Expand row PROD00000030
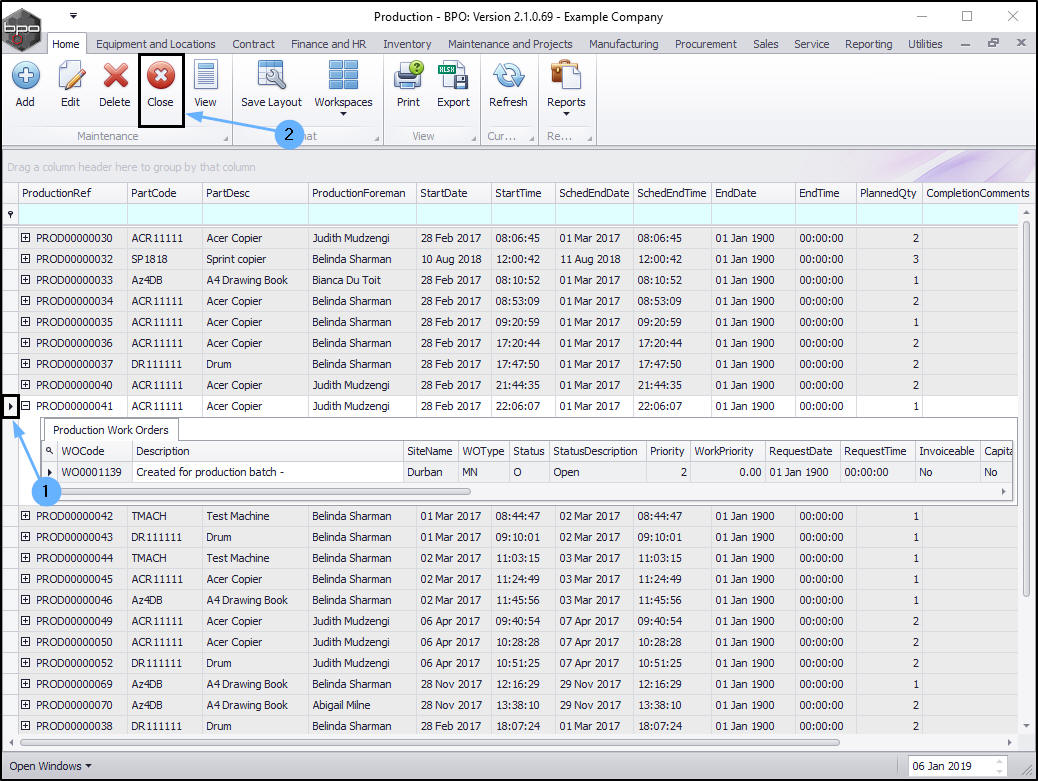This screenshot has width=1038, height=781. 26,238
